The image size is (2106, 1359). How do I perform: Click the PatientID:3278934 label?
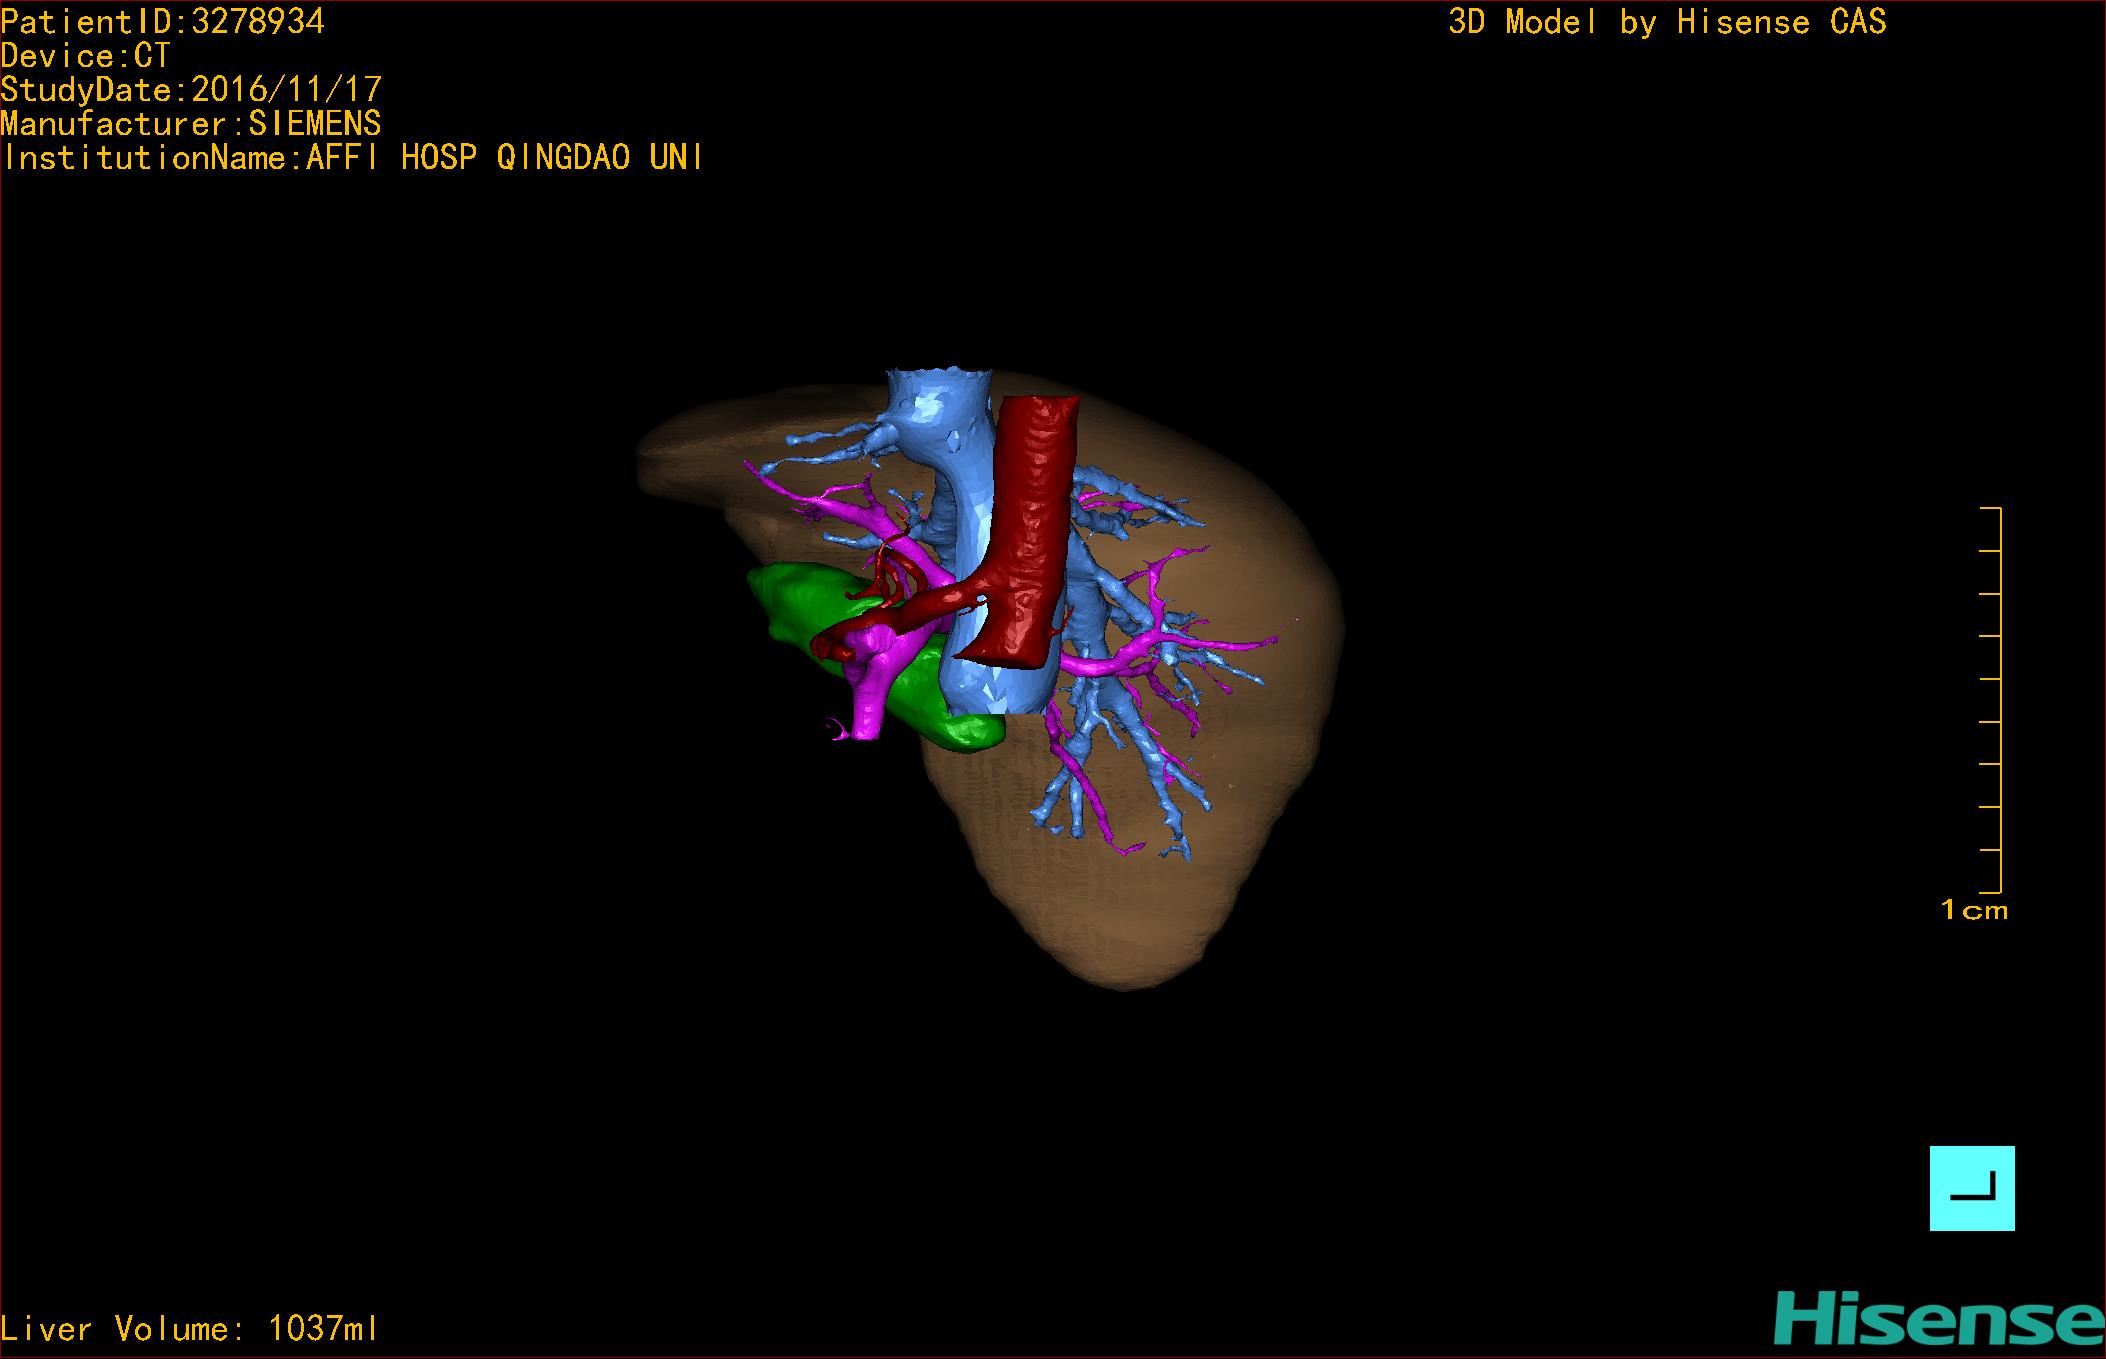click(163, 21)
